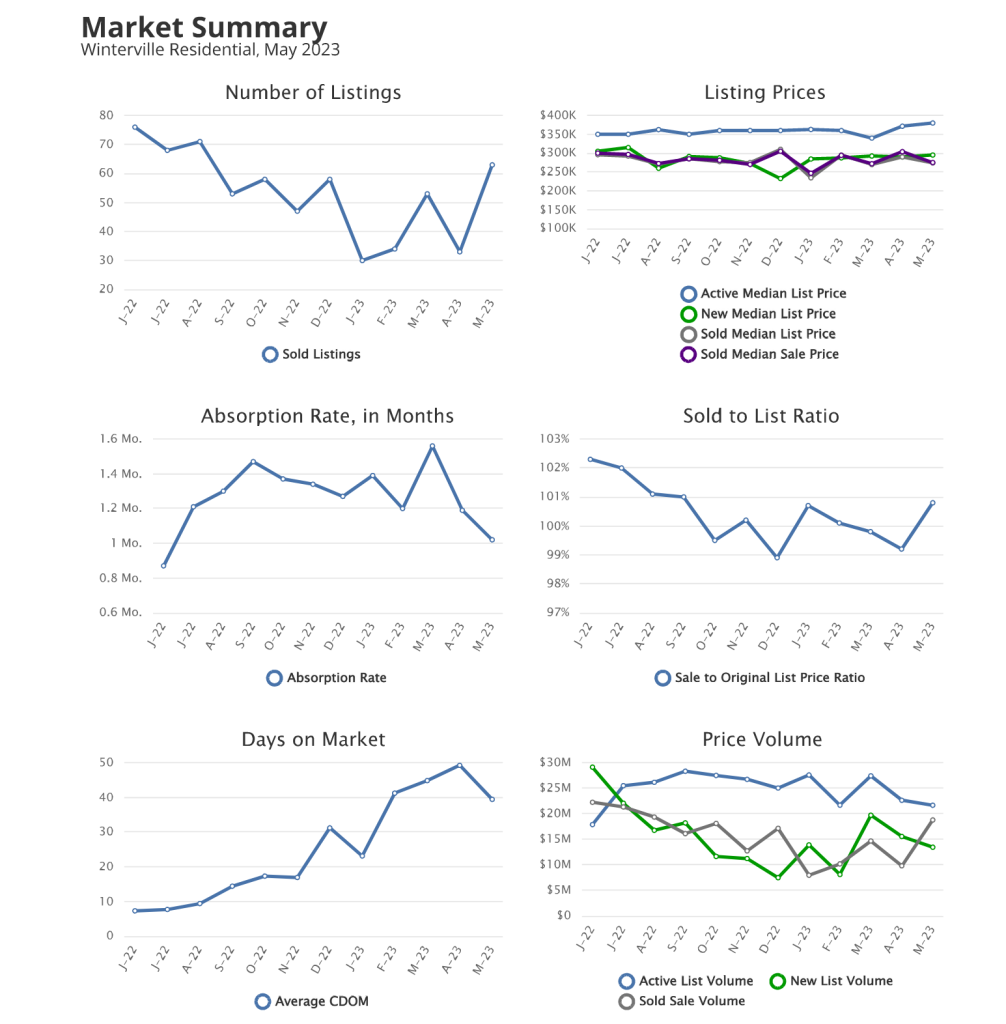
Task: Click the Sold Listings legend circle icon
Action: (270, 354)
